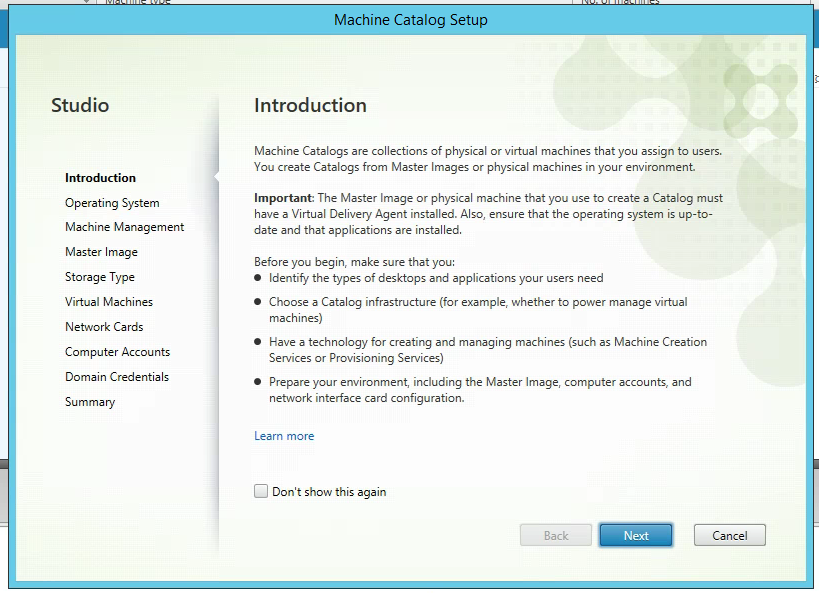Click the greyed-out Back button
Viewport: 819px width, 593px height.
point(556,535)
